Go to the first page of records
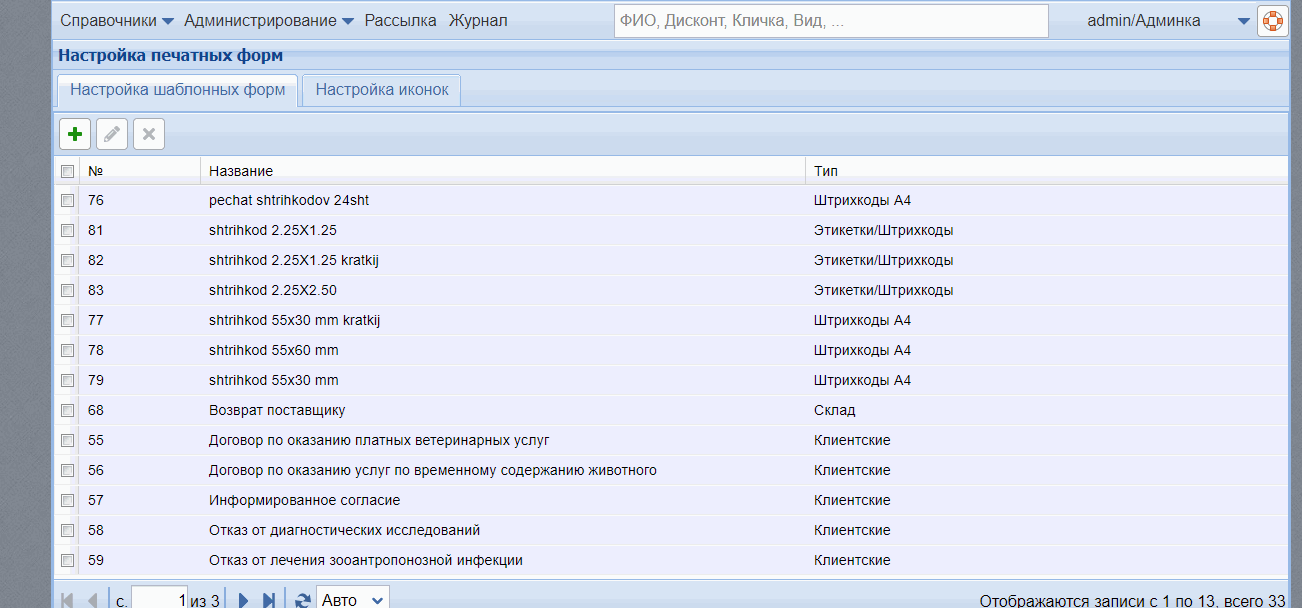This screenshot has width=1302, height=608. [x=68, y=600]
